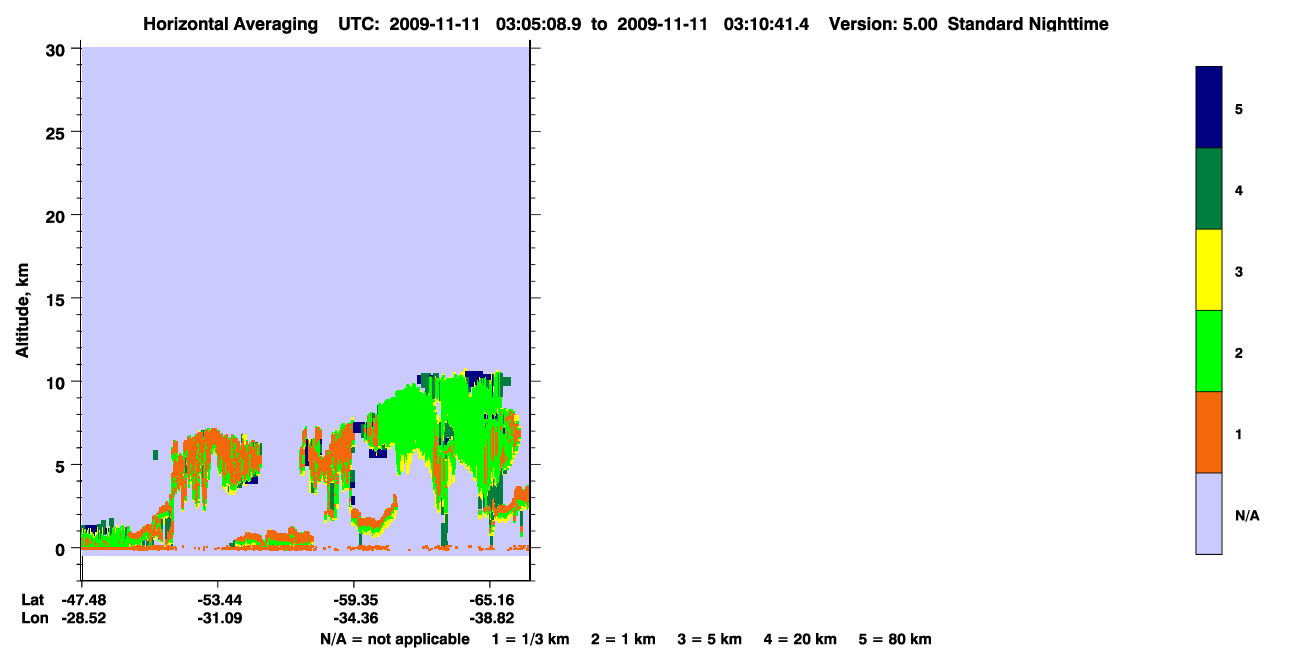Click the yellow colorbar segment labeled 3
The image size is (1300, 667).
[x=1208, y=270]
